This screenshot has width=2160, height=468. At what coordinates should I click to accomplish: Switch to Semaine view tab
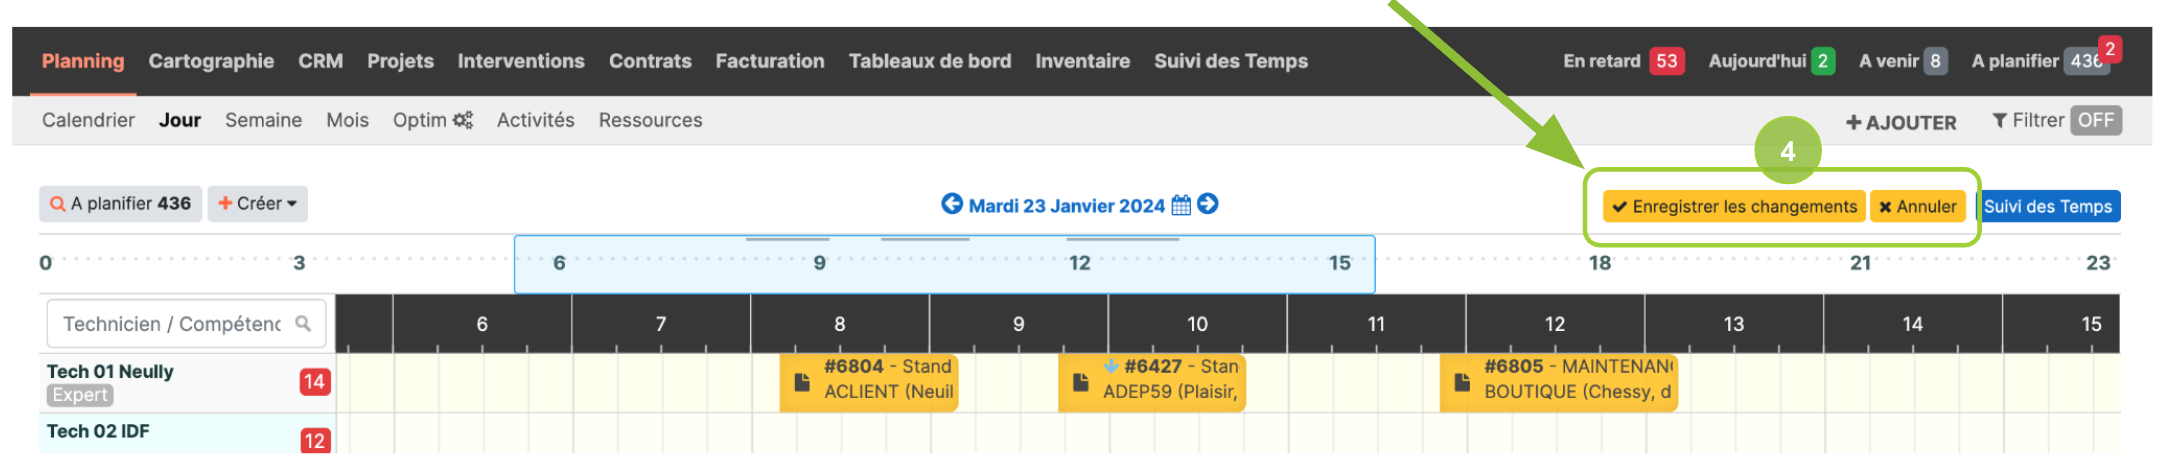pyautogui.click(x=263, y=120)
